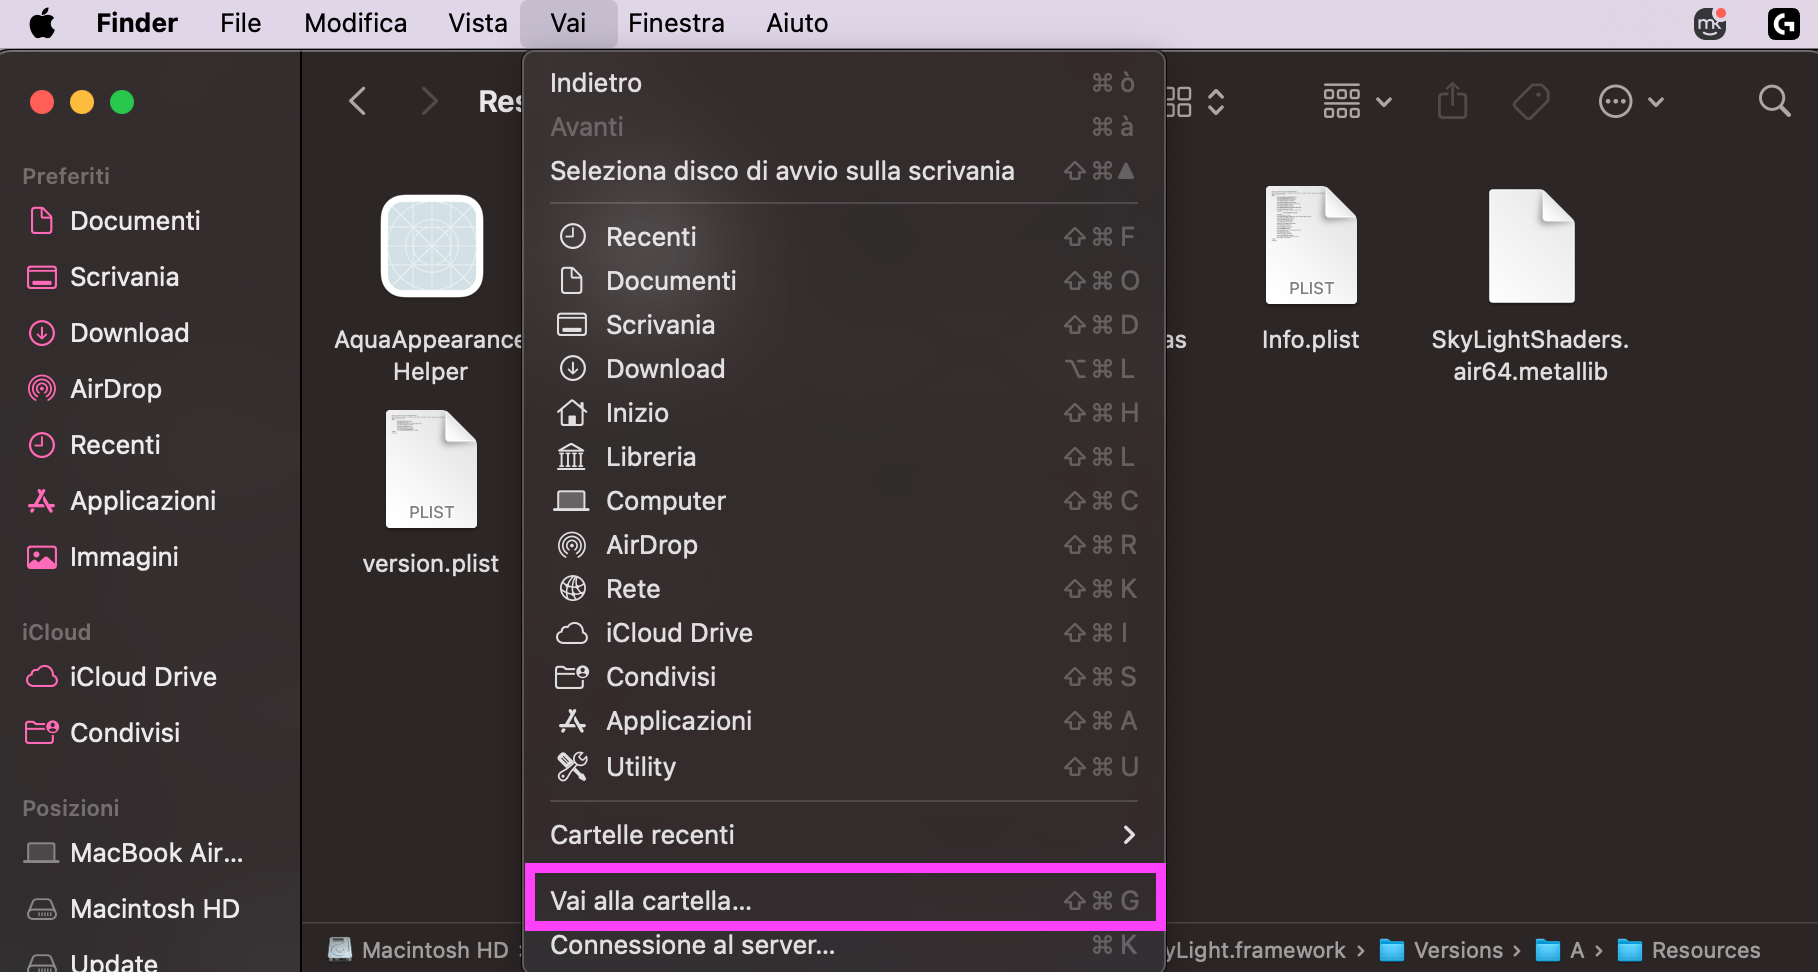Image resolution: width=1818 pixels, height=972 pixels.
Task: Select Documenti in the Preferiti sidebar
Action: 137,220
